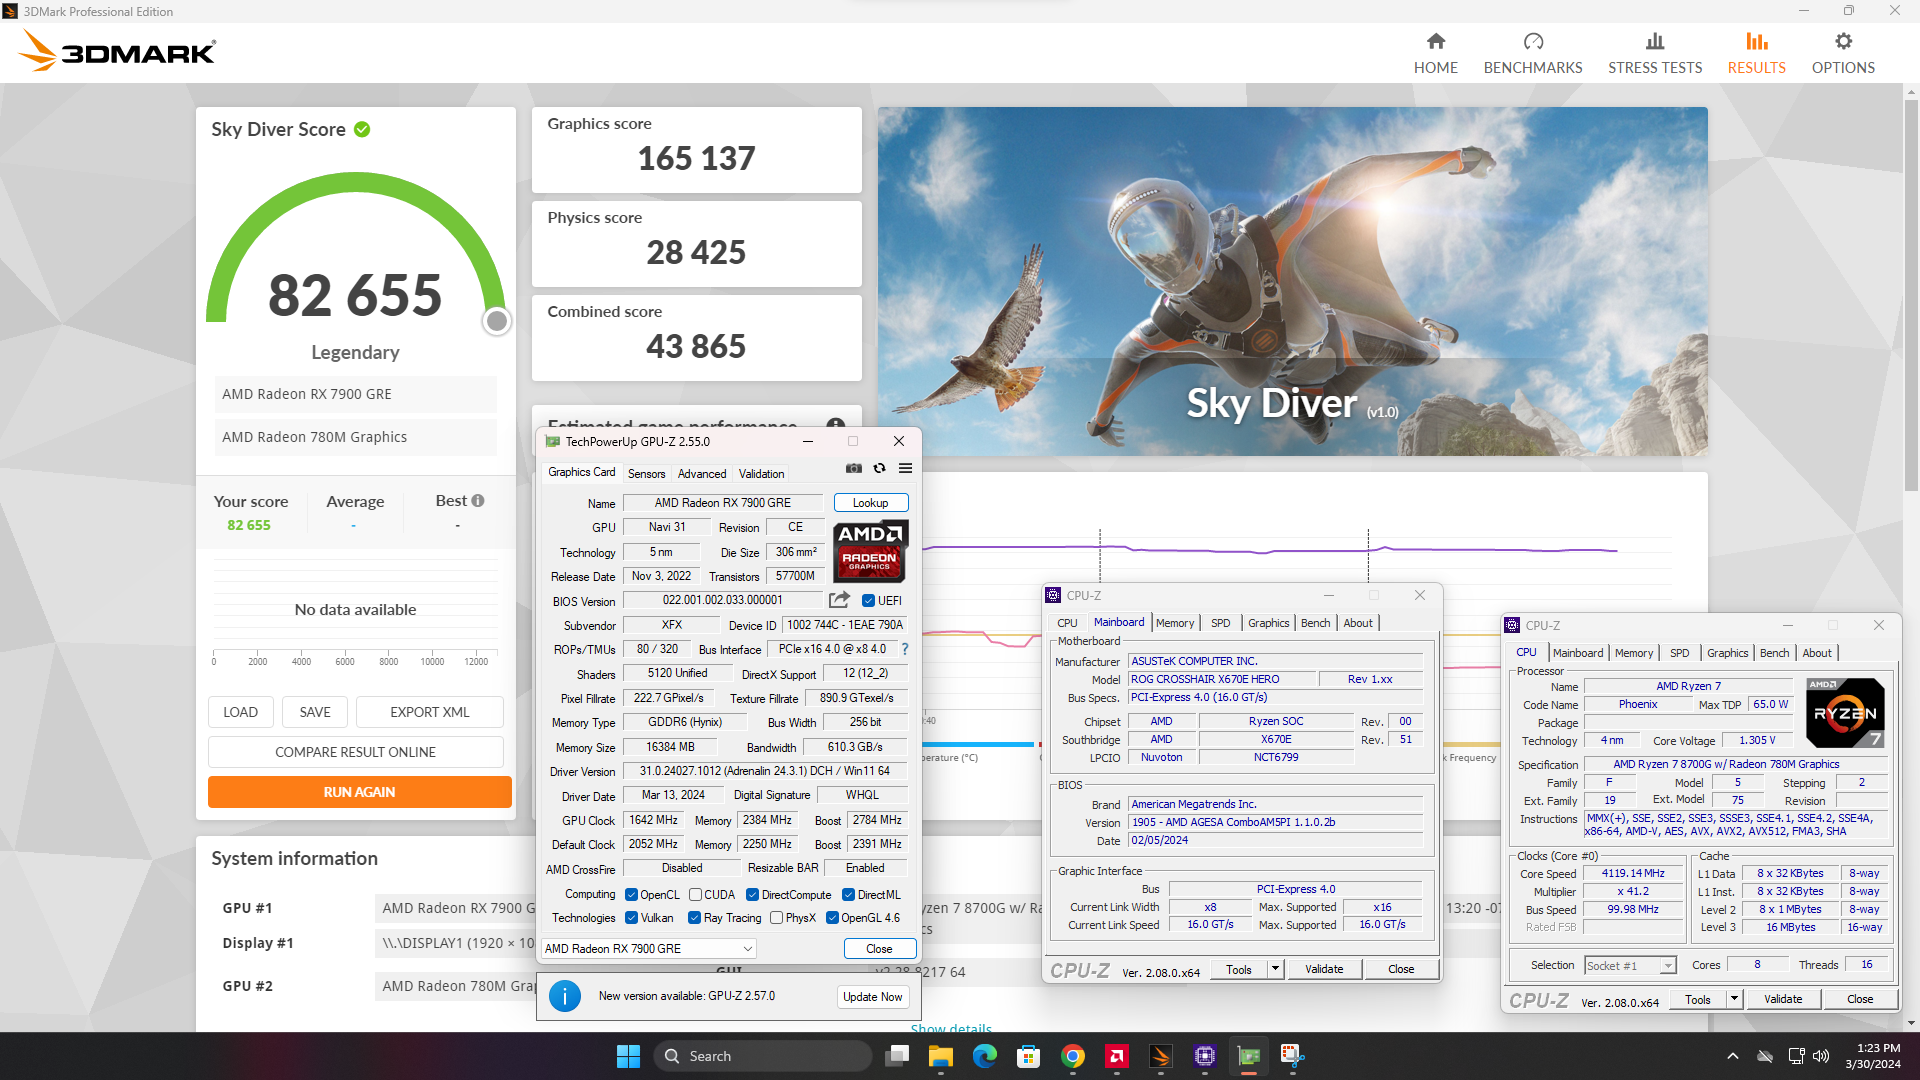The width and height of the screenshot is (1920, 1080).
Task: Click the AMD Radeon logo in GPU-Z
Action: (x=869, y=551)
